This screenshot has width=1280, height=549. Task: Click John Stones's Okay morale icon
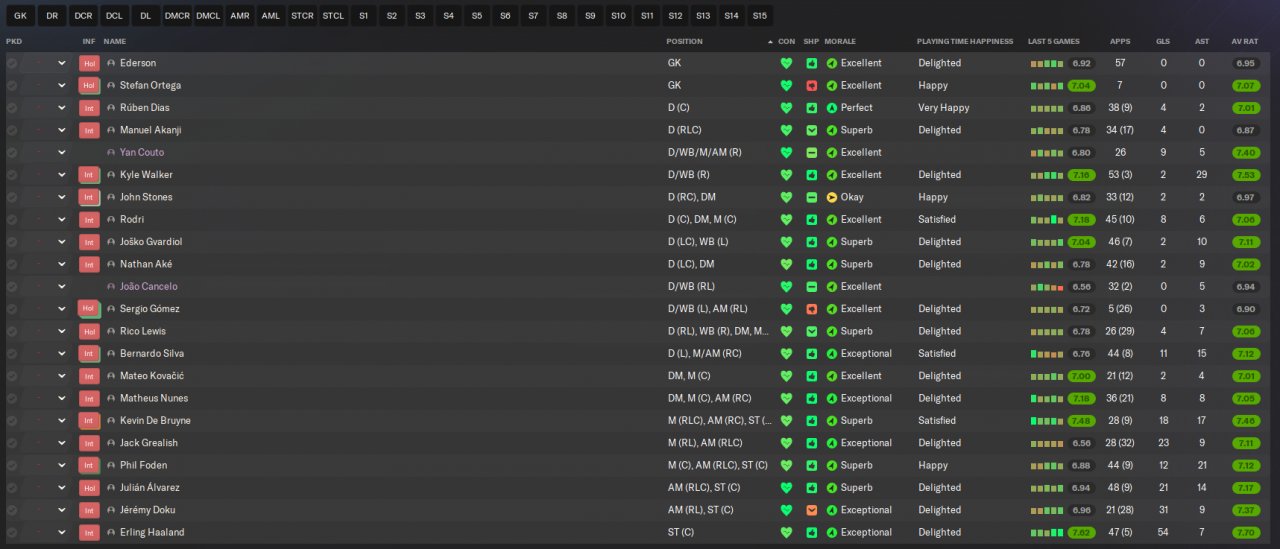(x=832, y=197)
